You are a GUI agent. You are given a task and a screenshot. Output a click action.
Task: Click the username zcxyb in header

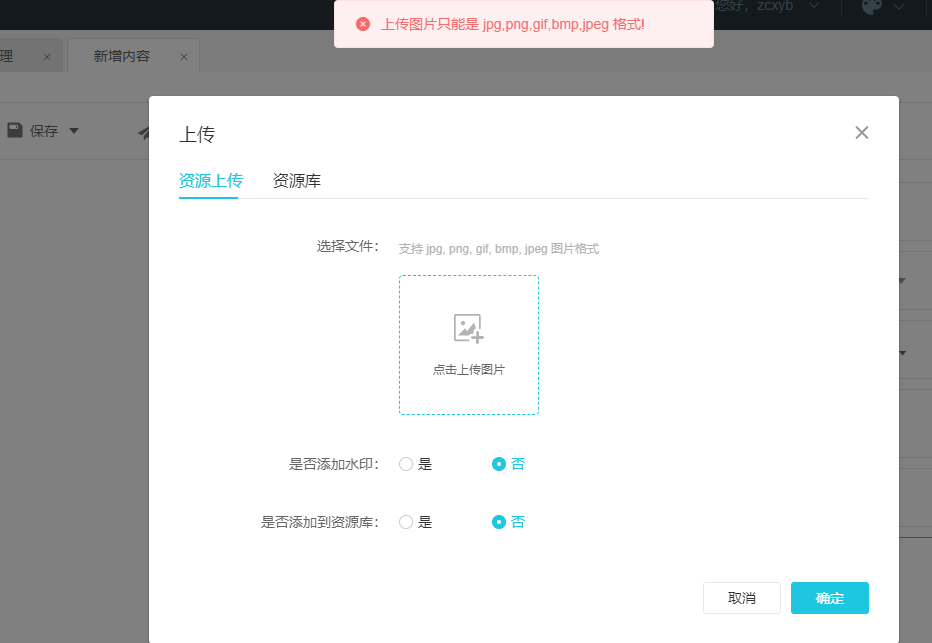[775, 6]
